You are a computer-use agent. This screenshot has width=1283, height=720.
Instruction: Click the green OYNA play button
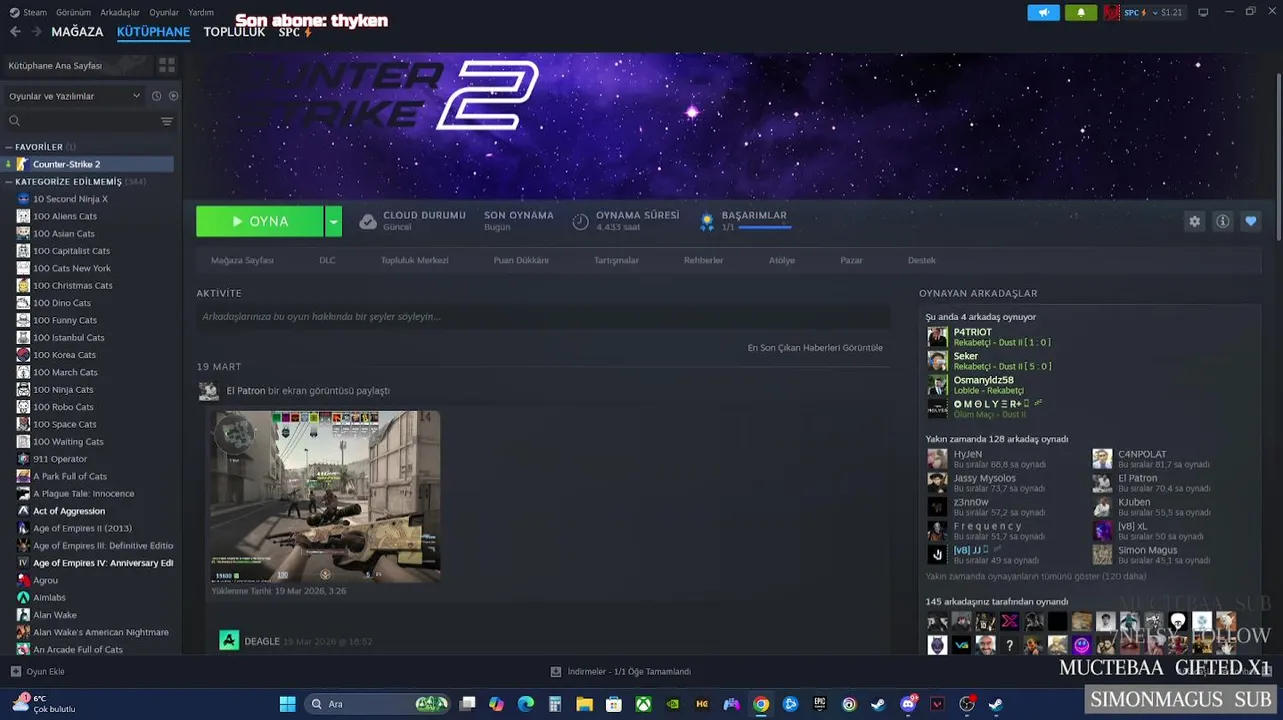(260, 221)
